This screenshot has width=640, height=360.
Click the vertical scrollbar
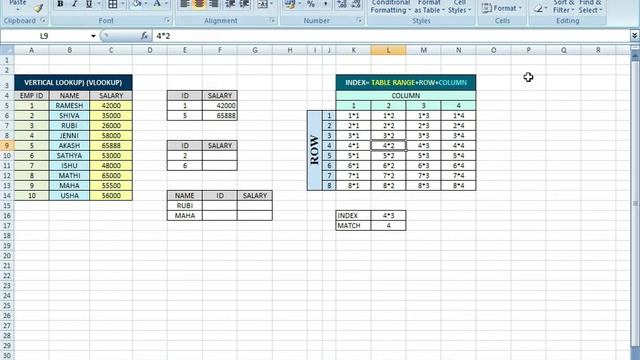[635, 204]
